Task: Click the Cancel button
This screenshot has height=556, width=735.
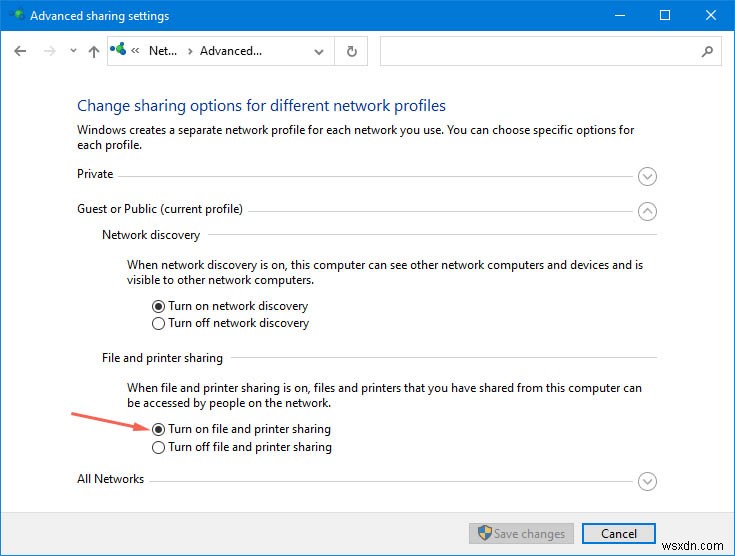Action: [x=619, y=533]
